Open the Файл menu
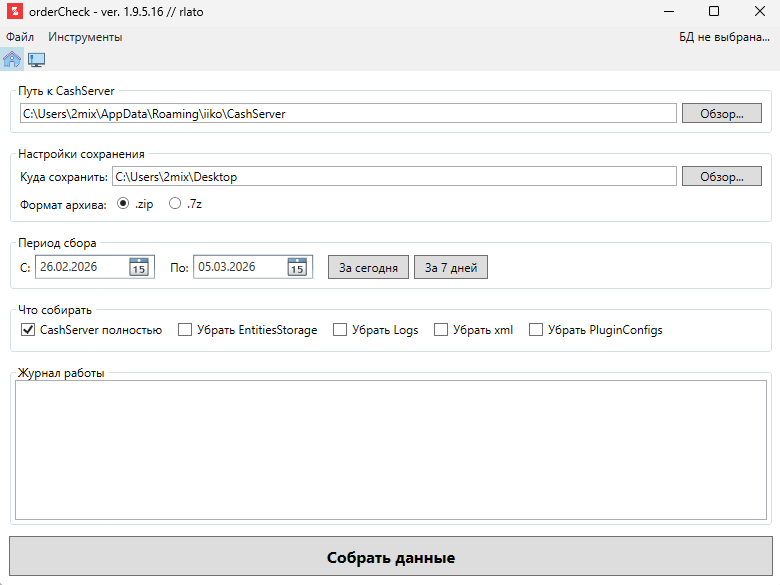Image resolution: width=780 pixels, height=585 pixels. pyautogui.click(x=20, y=37)
